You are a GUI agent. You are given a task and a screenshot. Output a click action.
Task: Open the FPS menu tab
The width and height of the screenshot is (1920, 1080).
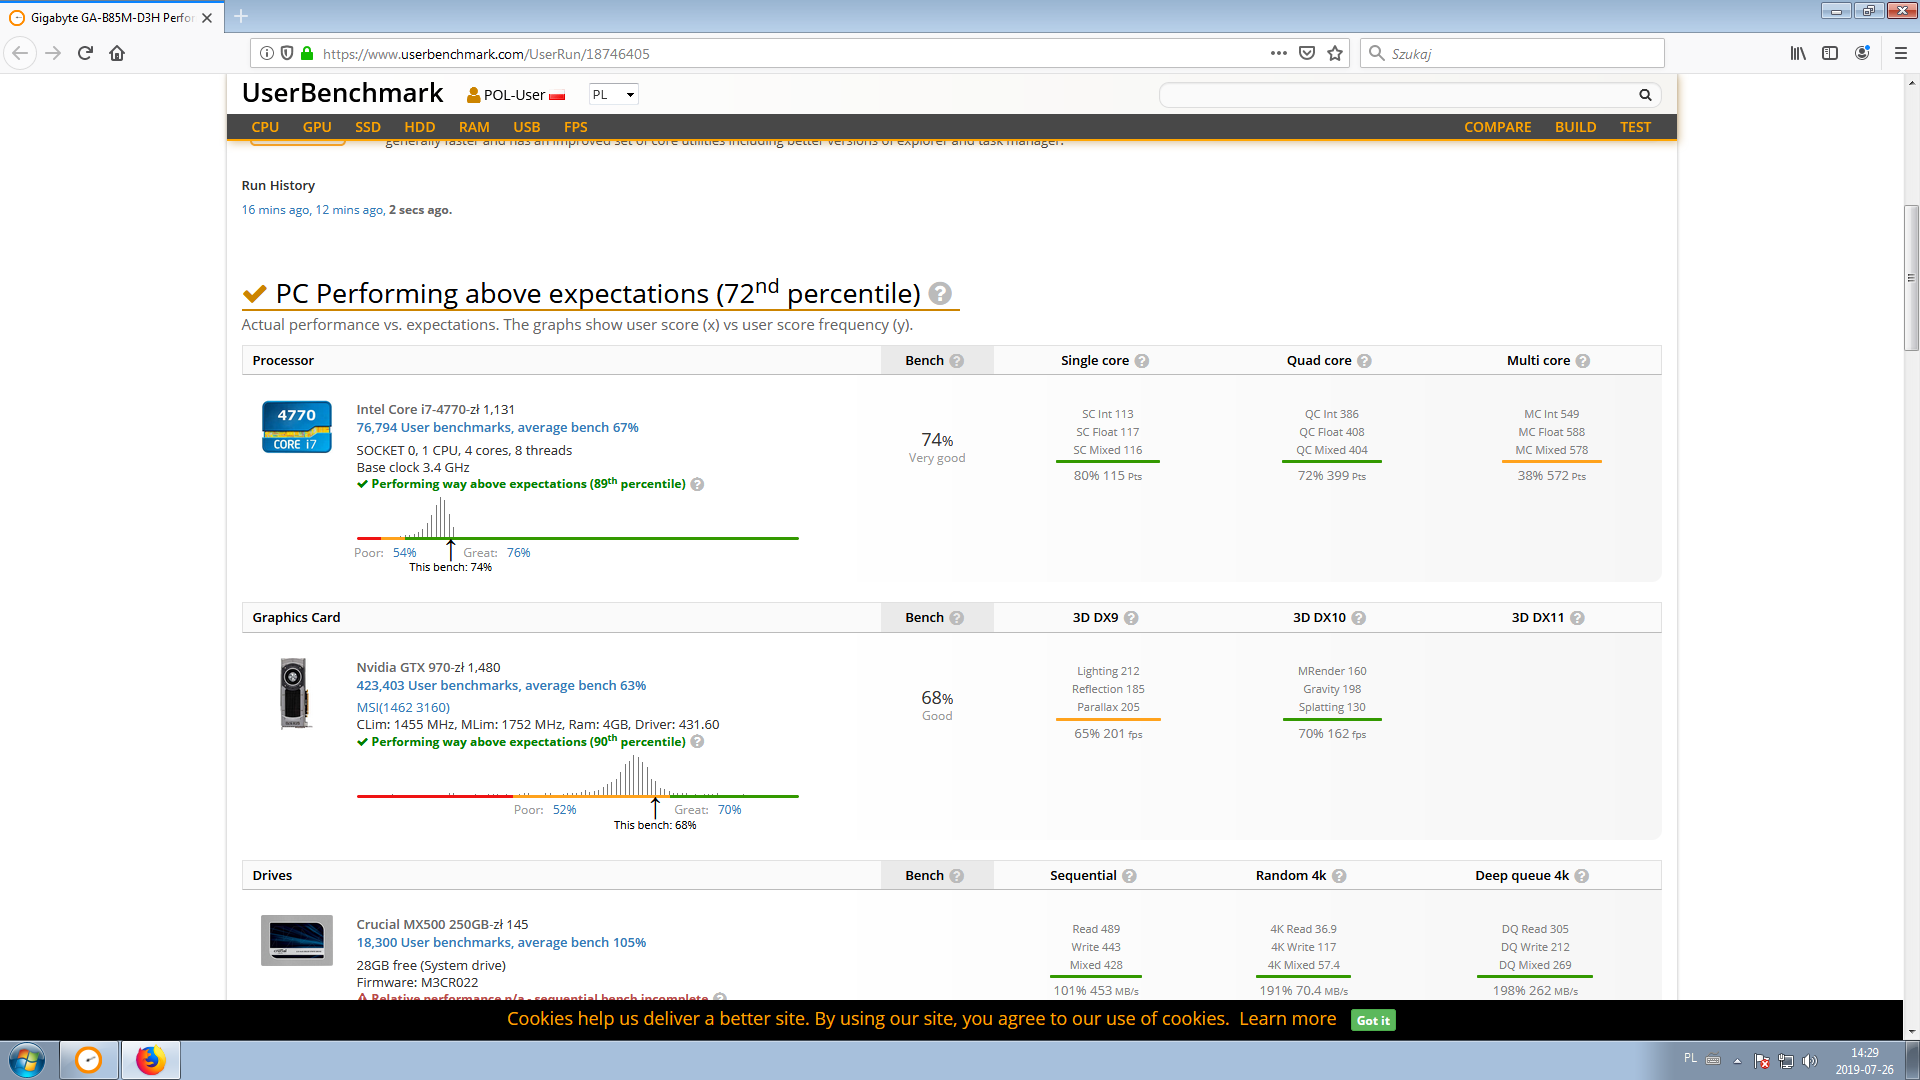pyautogui.click(x=576, y=127)
